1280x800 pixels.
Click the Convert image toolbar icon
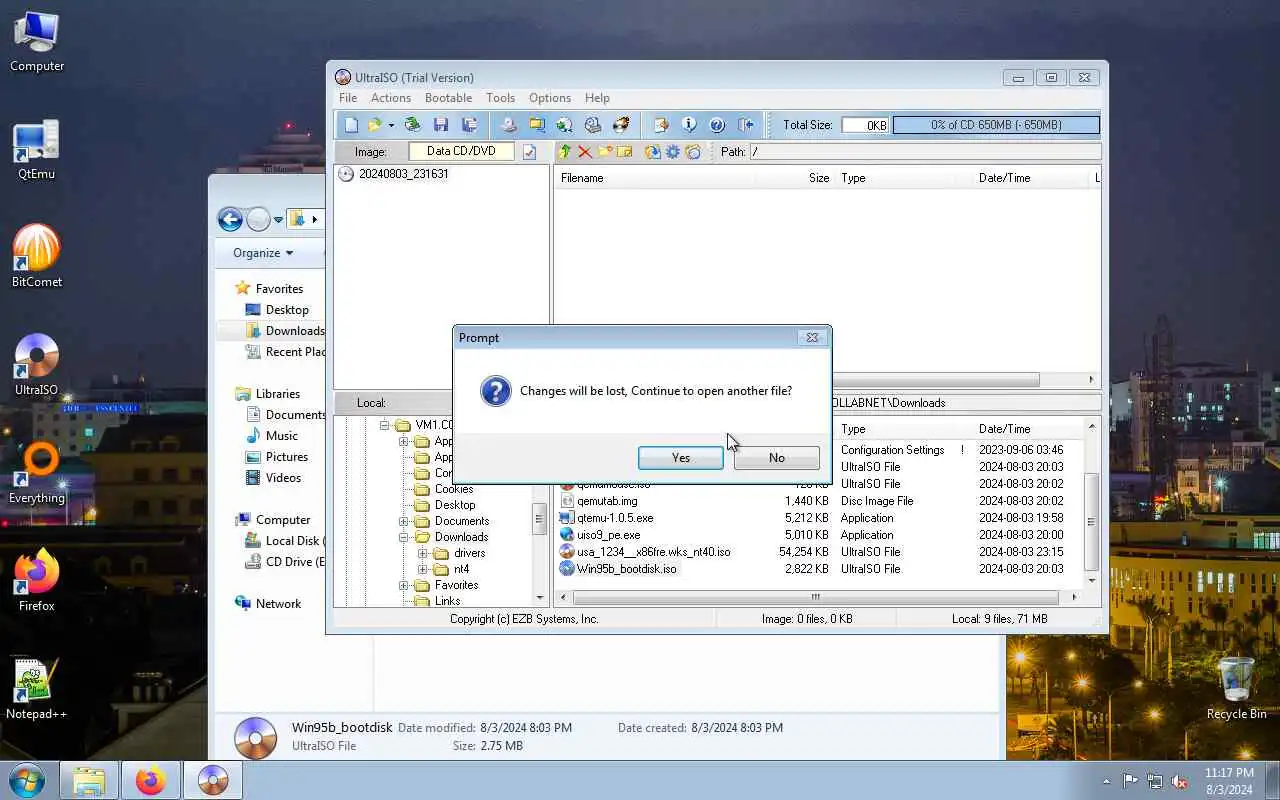[x=565, y=125]
